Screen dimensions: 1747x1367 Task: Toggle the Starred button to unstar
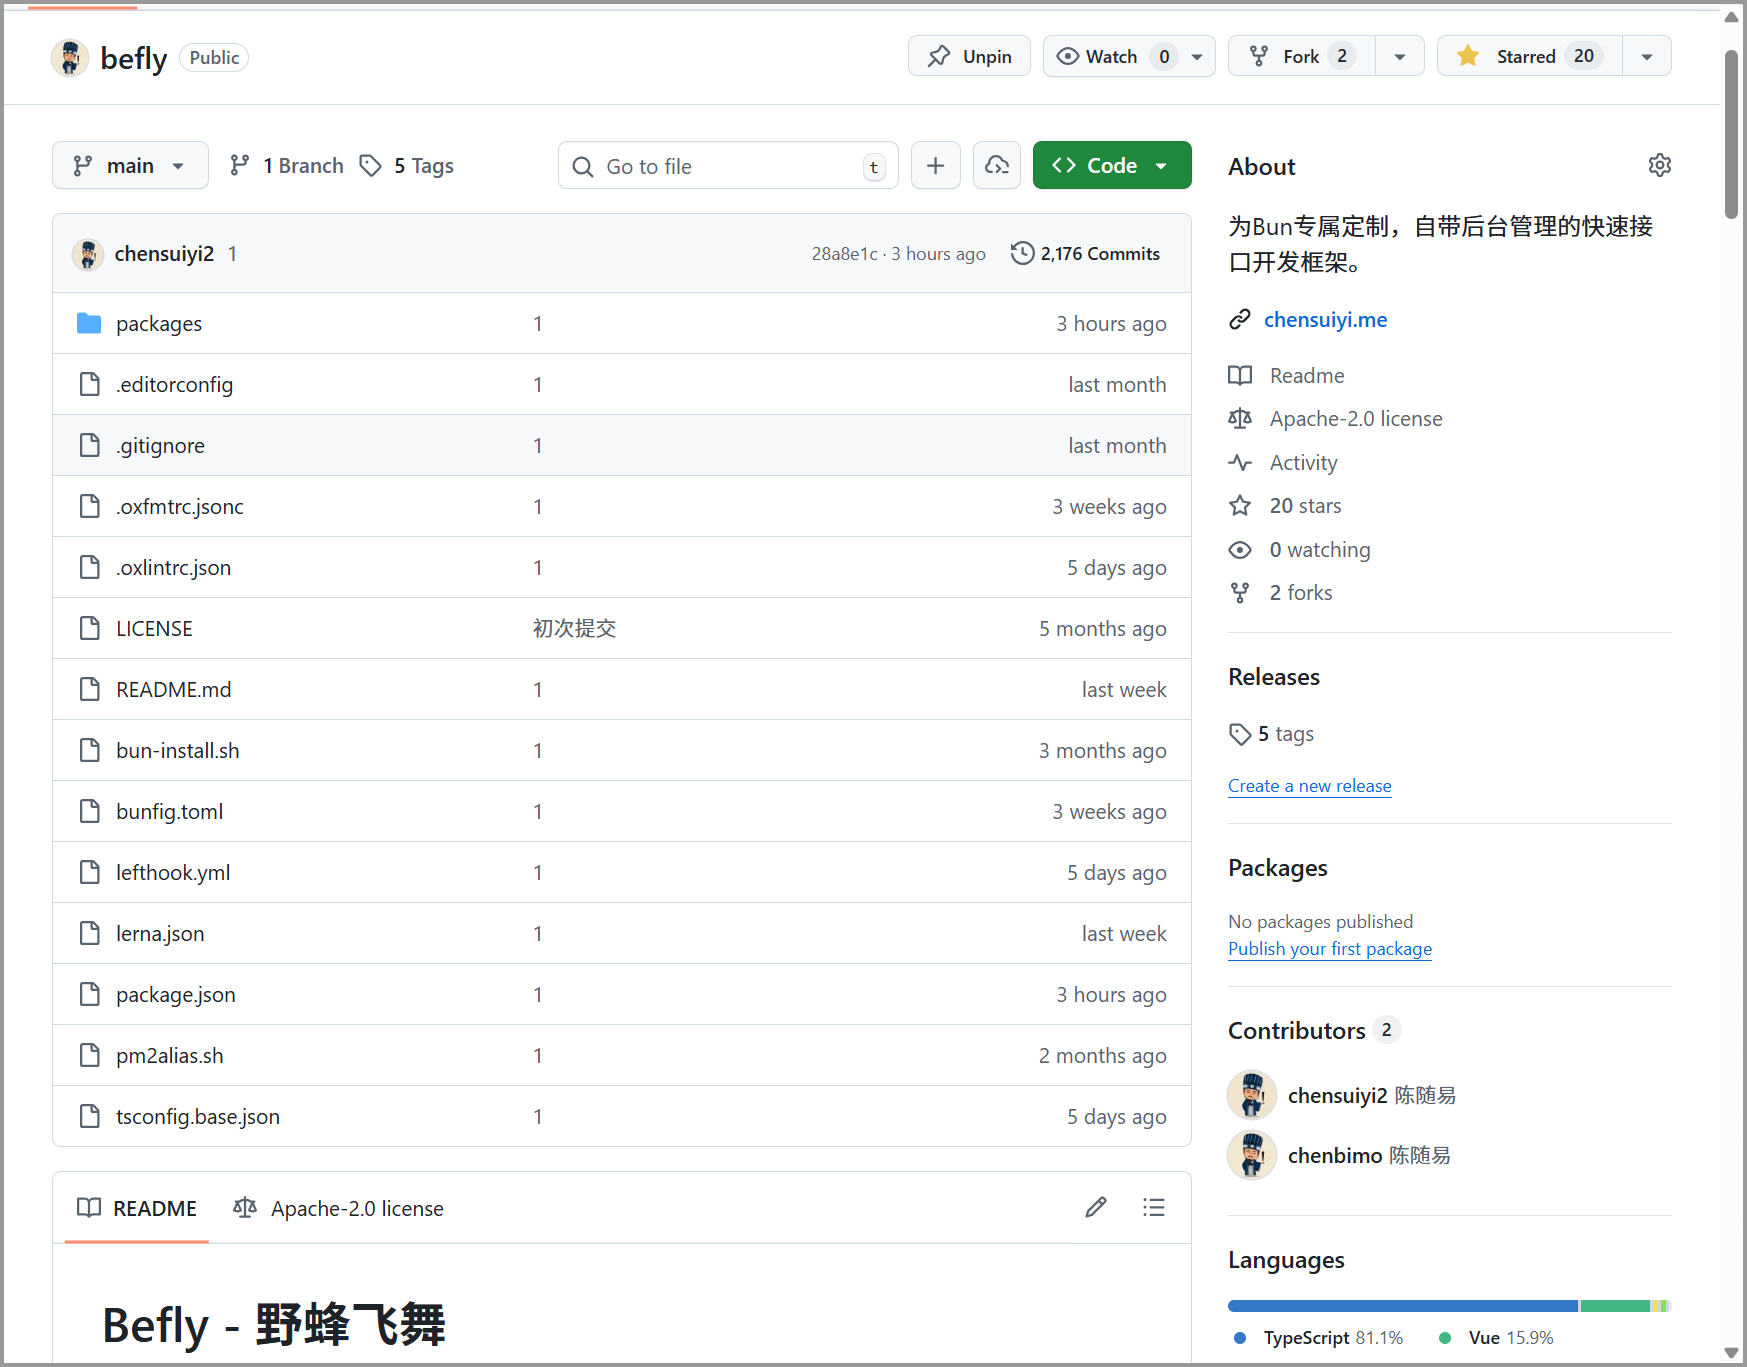tap(1530, 57)
